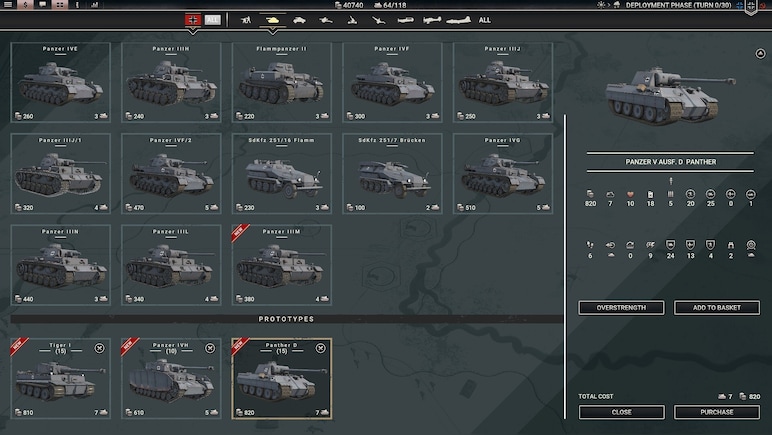
Task: Open the main menu hamburger icon
Action: pos(8,4)
